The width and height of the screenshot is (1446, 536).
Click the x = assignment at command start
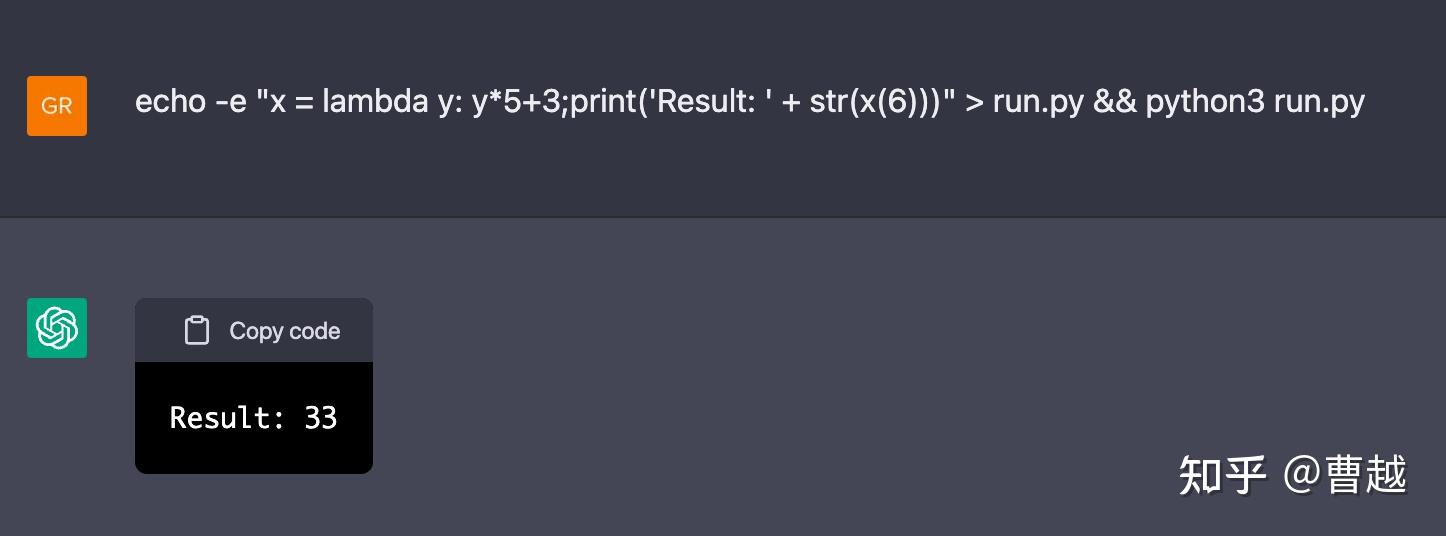pos(291,102)
